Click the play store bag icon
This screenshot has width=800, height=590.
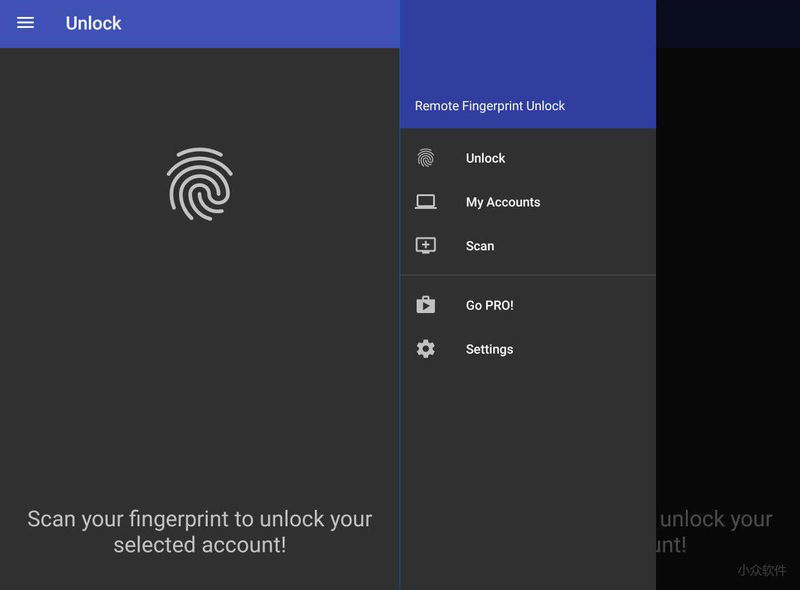point(426,305)
